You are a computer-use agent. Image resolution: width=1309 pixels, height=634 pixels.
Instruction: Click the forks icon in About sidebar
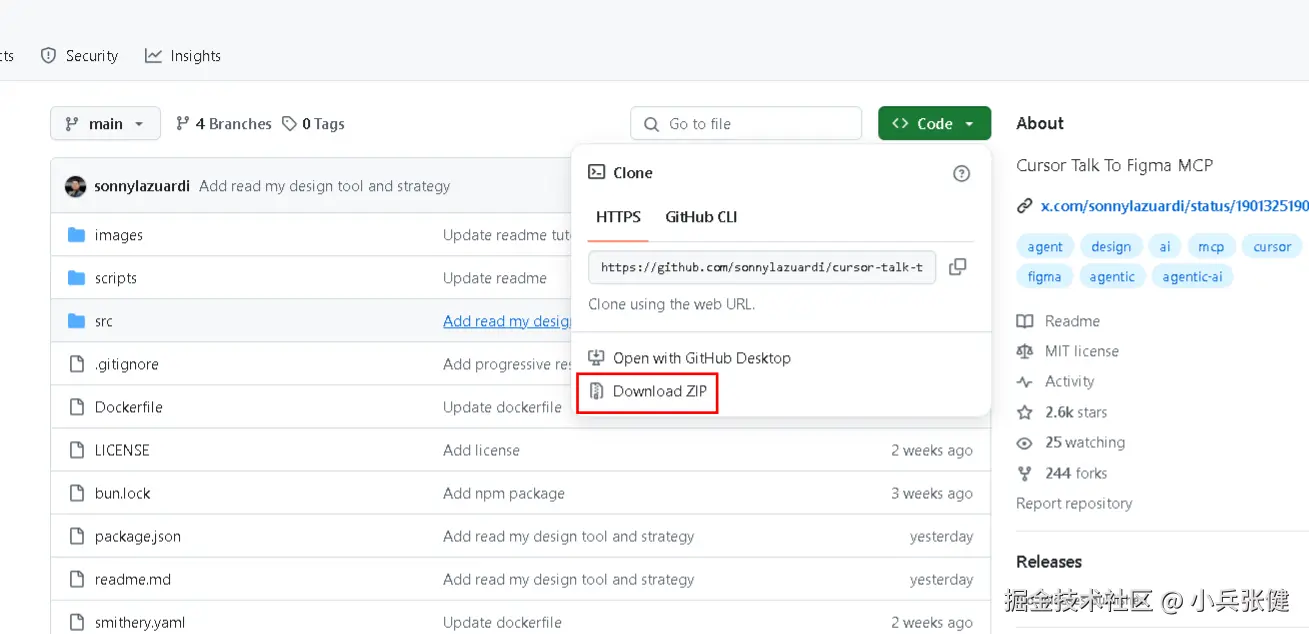point(1024,473)
